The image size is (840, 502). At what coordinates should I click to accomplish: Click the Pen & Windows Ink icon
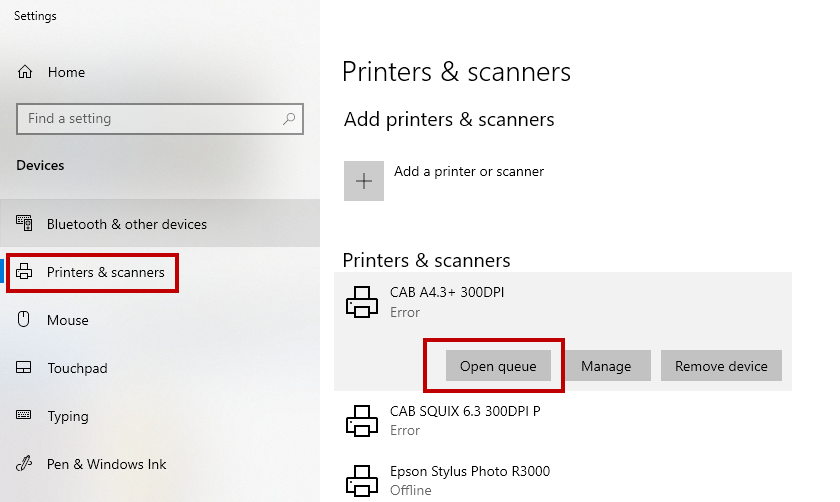[25, 464]
